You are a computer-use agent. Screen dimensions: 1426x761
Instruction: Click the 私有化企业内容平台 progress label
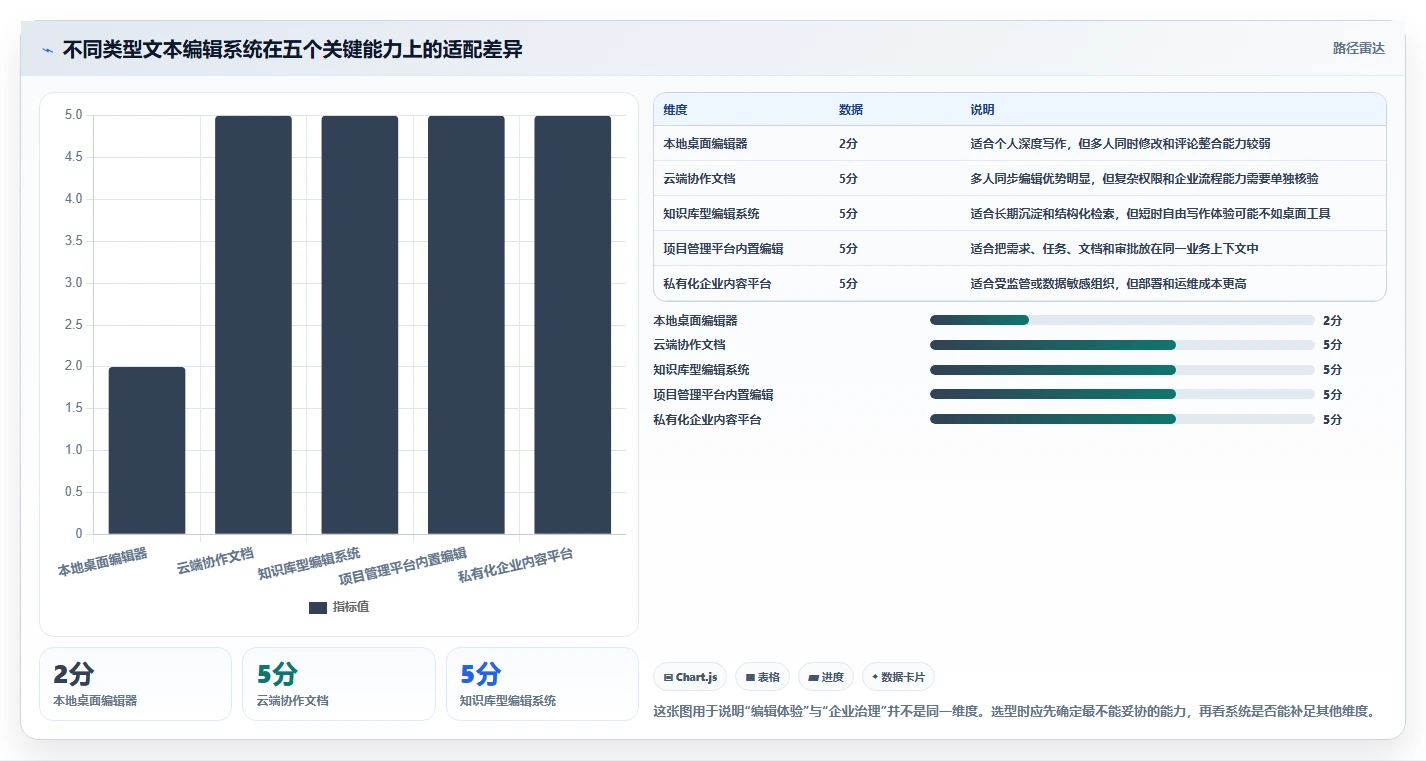pyautogui.click(x=707, y=420)
